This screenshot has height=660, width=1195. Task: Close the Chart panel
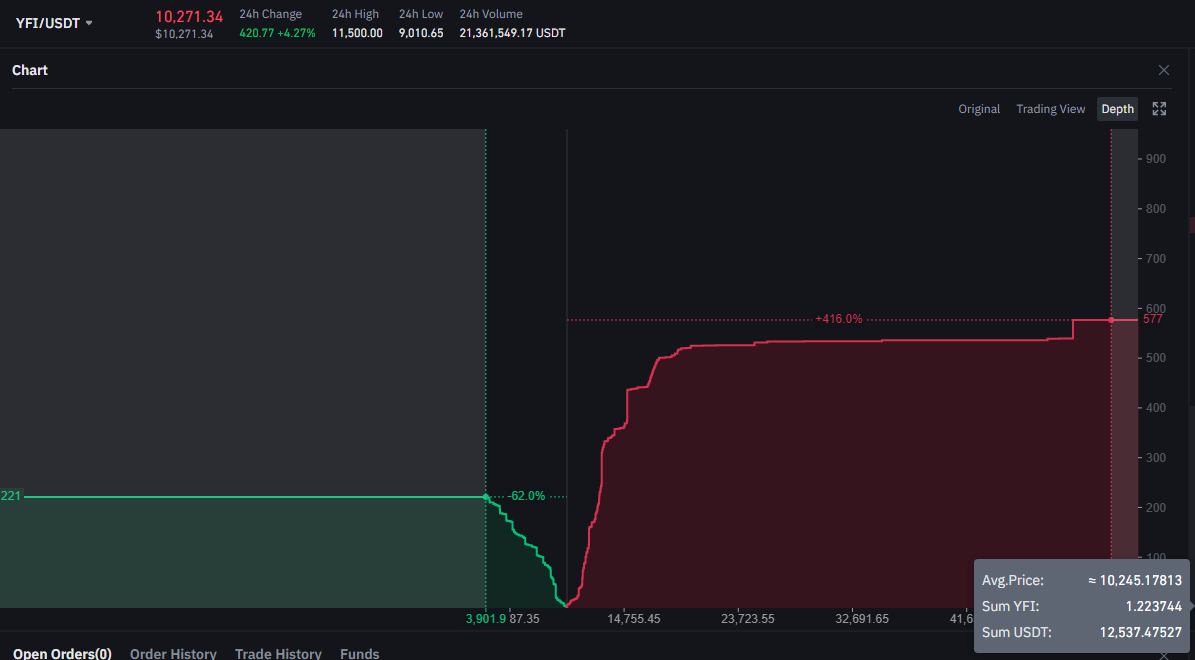click(1164, 70)
